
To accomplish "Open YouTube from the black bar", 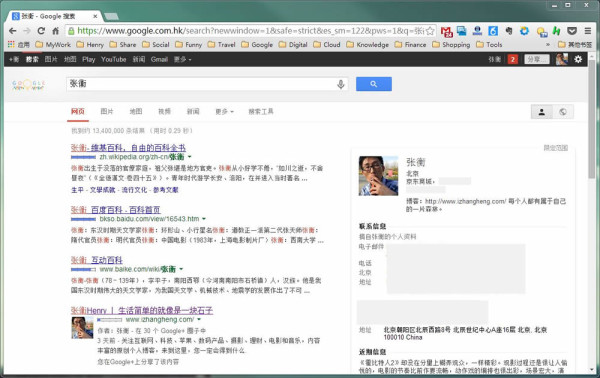I will (x=114, y=59).
